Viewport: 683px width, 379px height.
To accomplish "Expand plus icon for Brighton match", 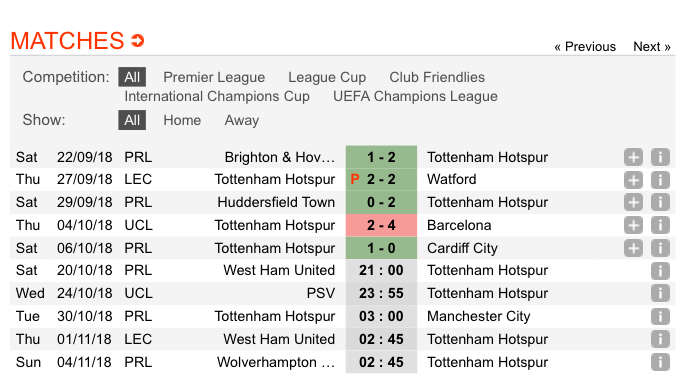I will pyautogui.click(x=633, y=157).
